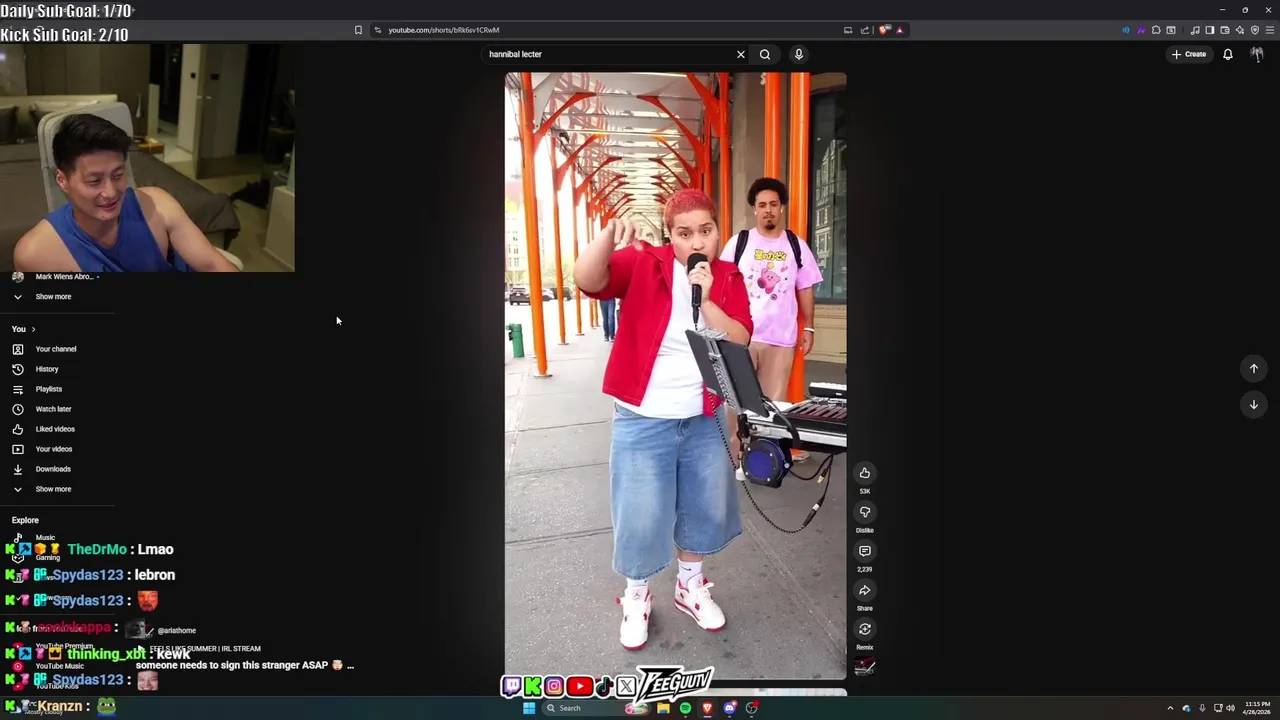Click the youtube.com/shorts address bar URL
This screenshot has width=1280, height=720.
443,30
